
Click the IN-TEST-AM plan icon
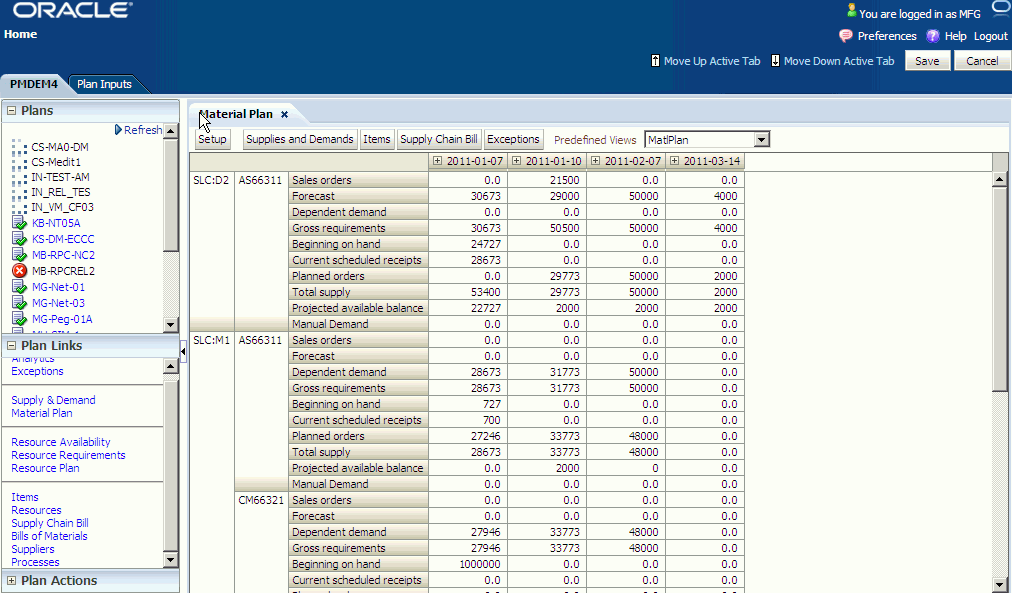19,177
